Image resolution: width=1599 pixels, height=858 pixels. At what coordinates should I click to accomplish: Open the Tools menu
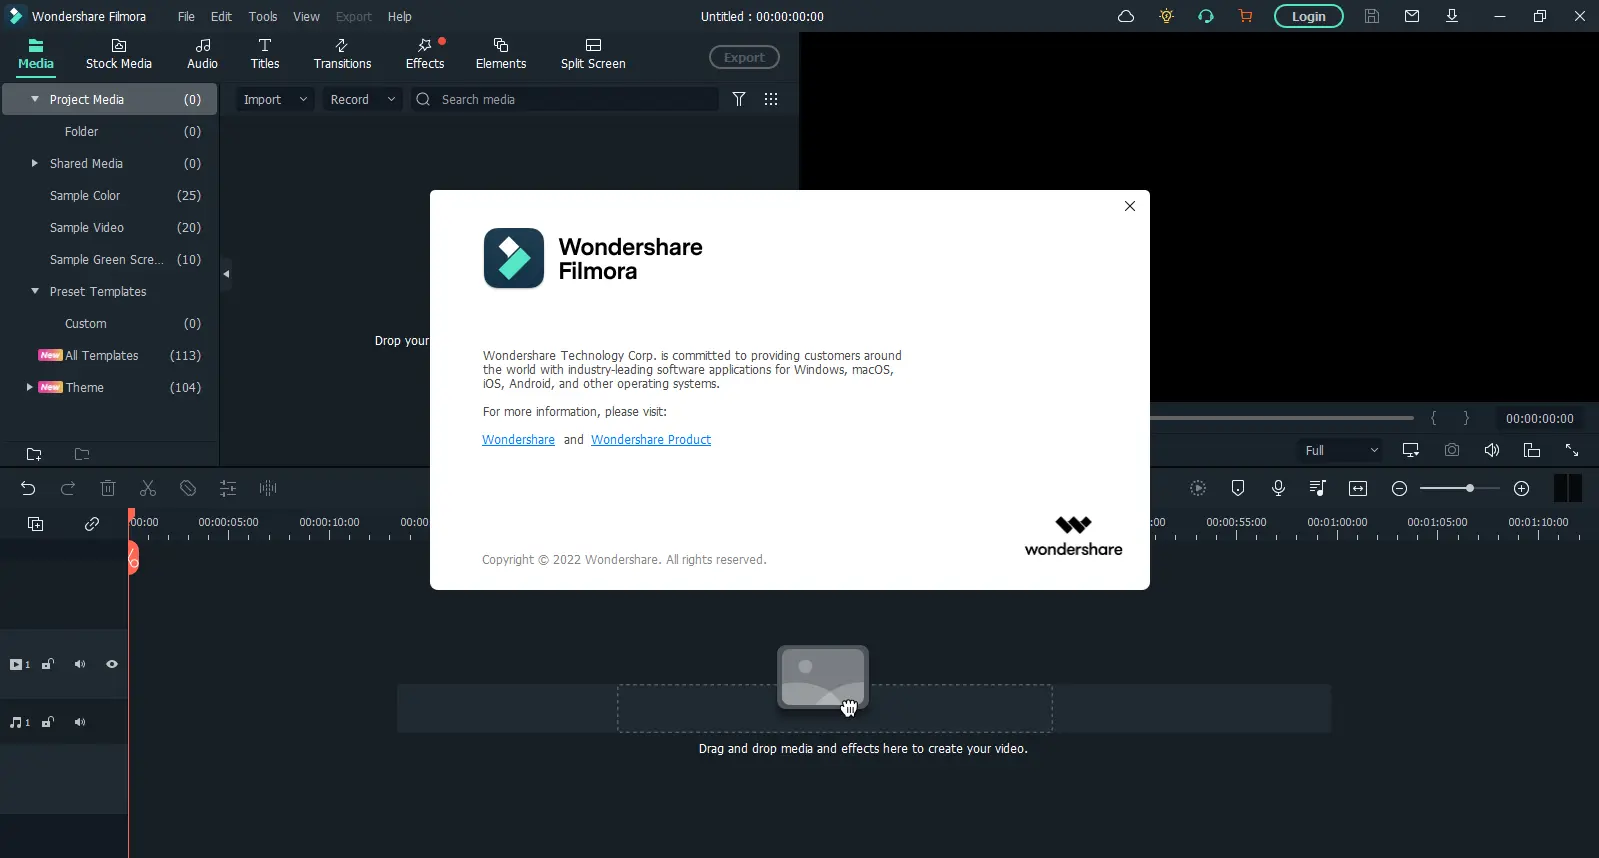tap(263, 16)
